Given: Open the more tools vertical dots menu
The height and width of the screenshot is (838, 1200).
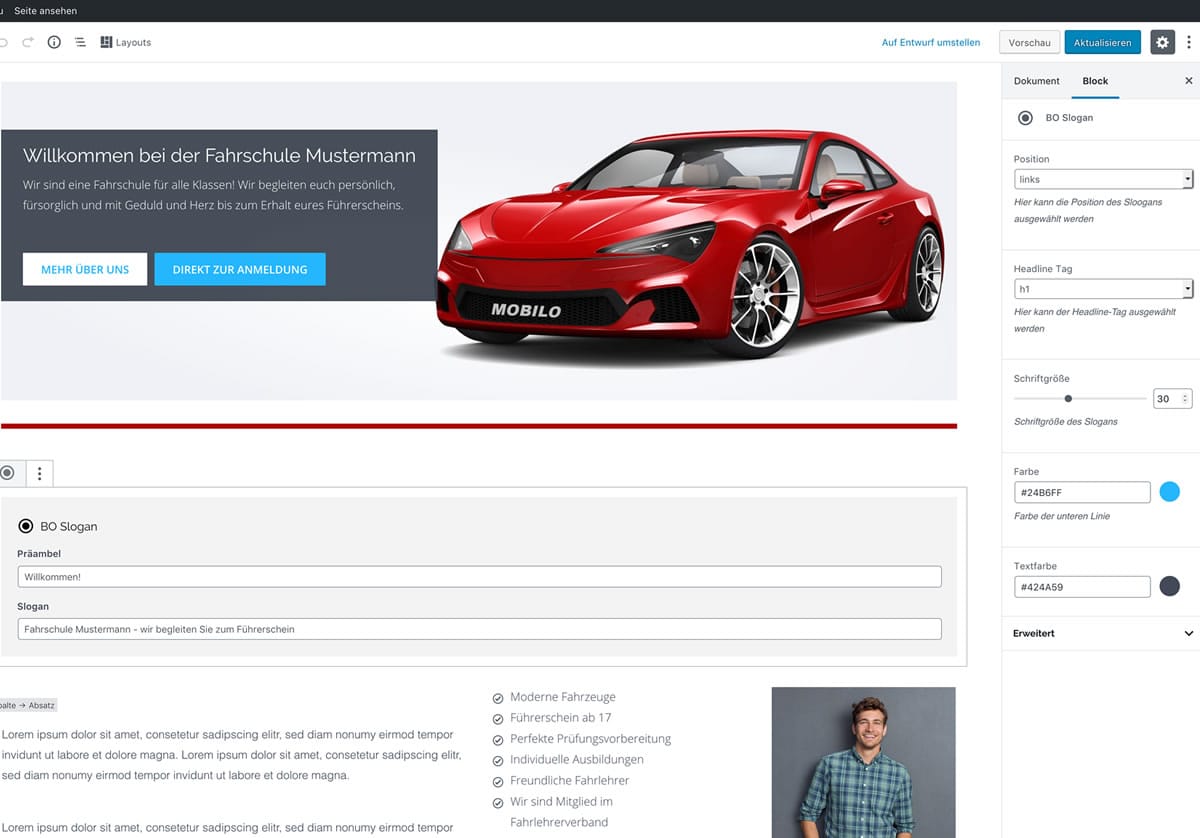Looking at the screenshot, I should 1188,42.
